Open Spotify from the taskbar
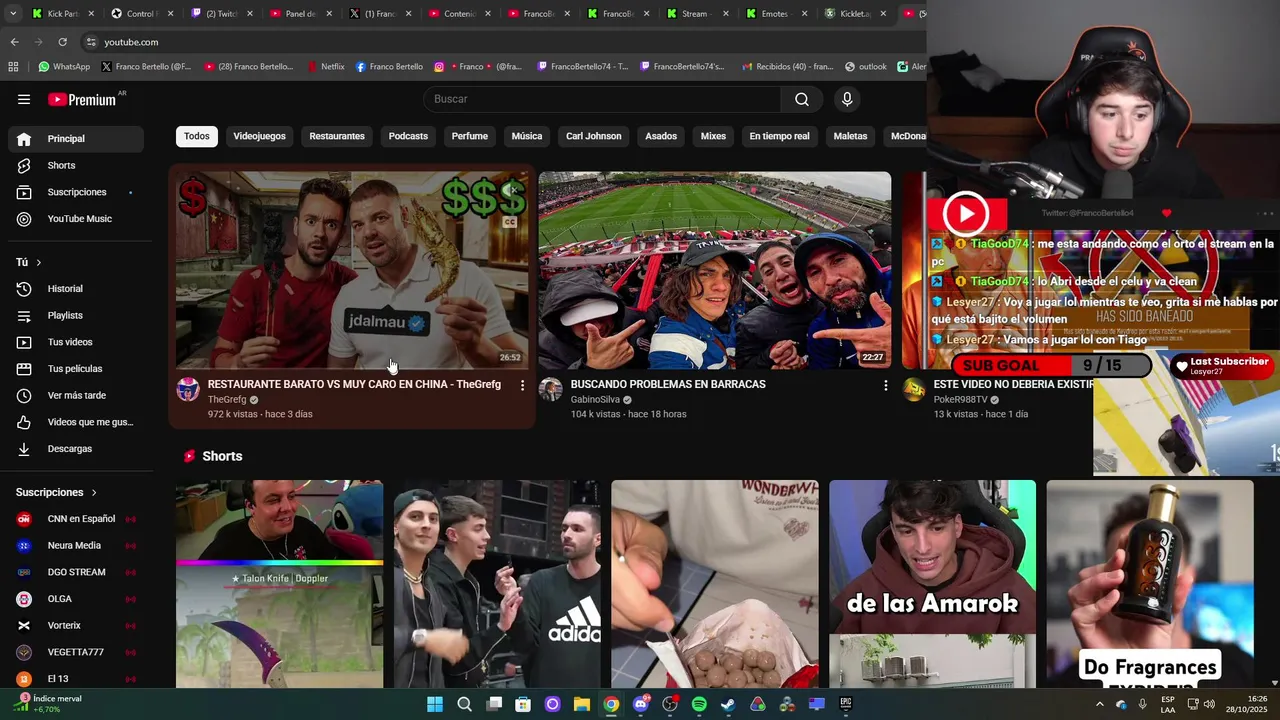 click(699, 704)
